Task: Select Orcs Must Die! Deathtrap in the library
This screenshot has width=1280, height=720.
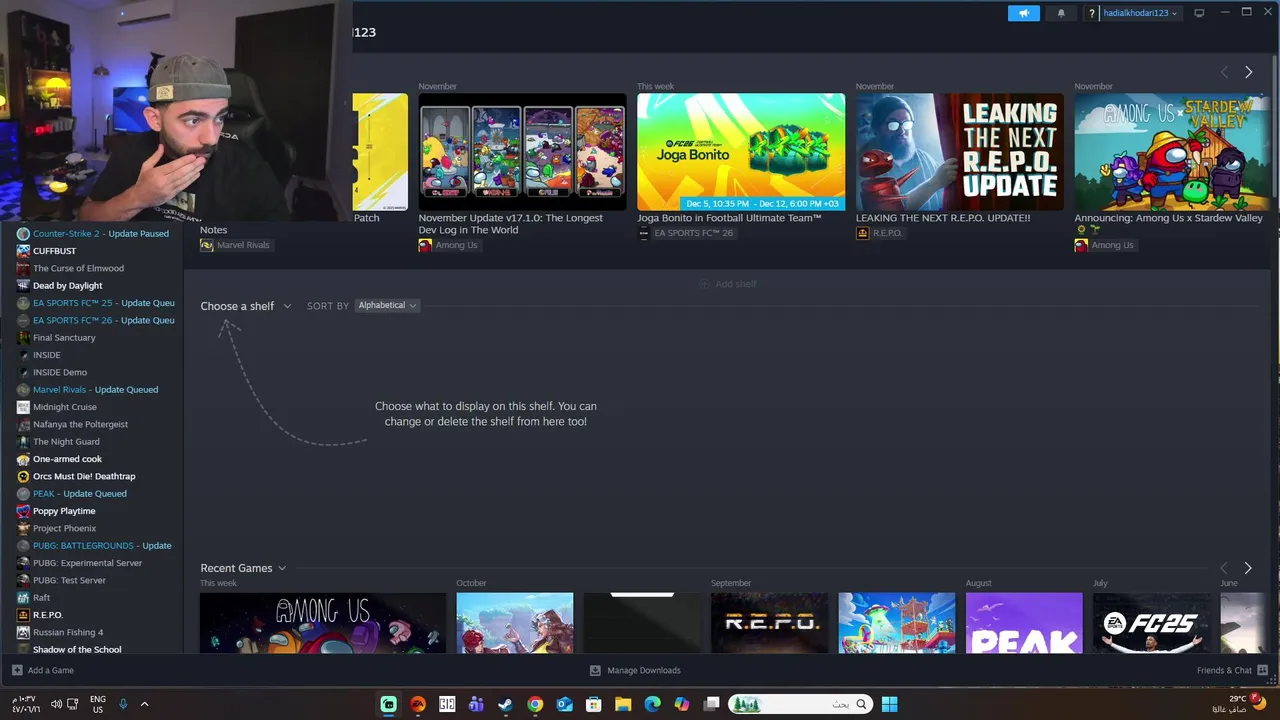Action: 84,476
